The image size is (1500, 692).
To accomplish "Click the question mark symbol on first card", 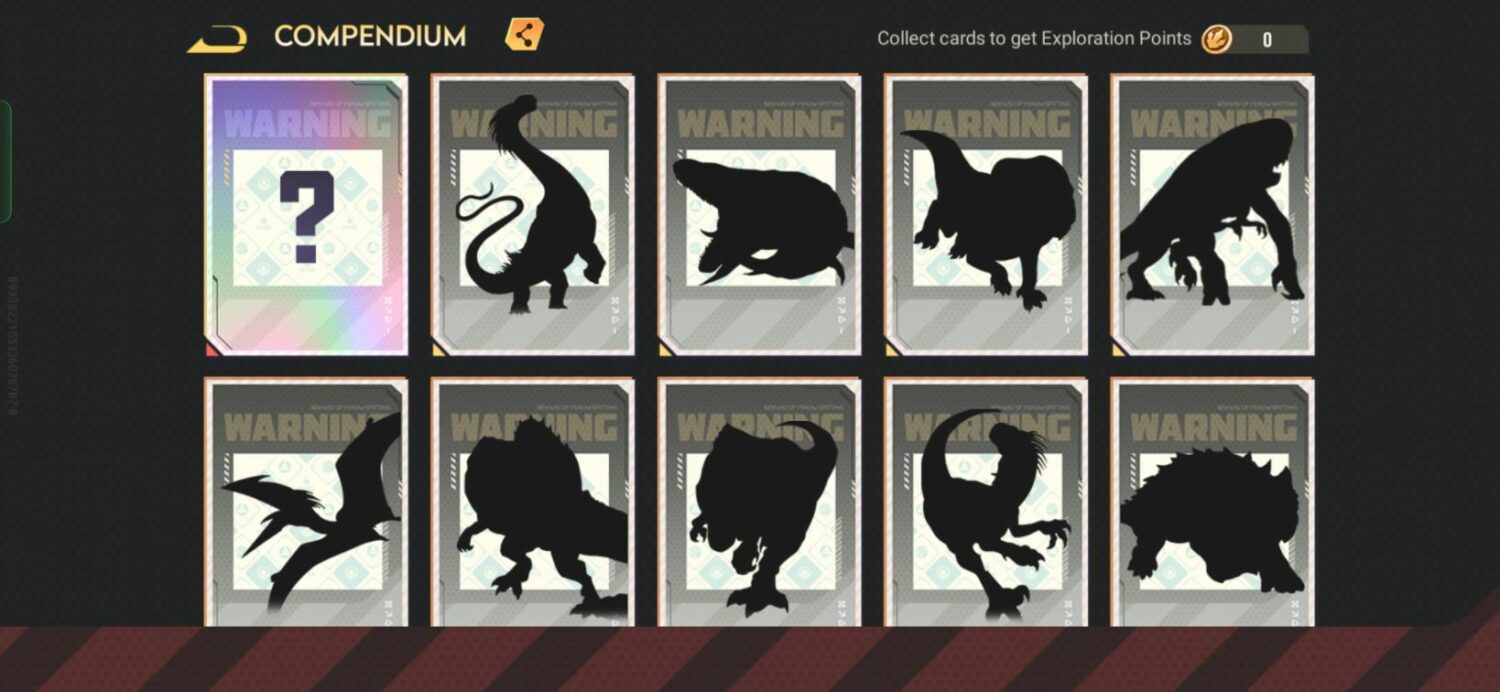I will [306, 216].
